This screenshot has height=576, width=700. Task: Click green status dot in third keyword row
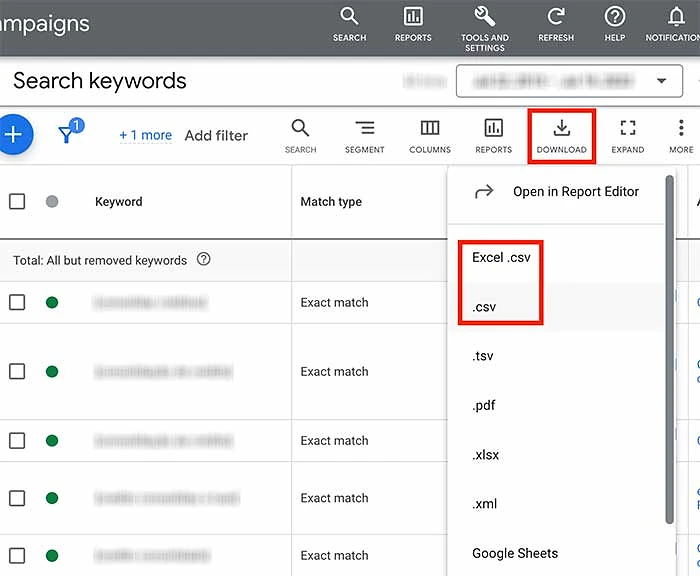tap(52, 441)
